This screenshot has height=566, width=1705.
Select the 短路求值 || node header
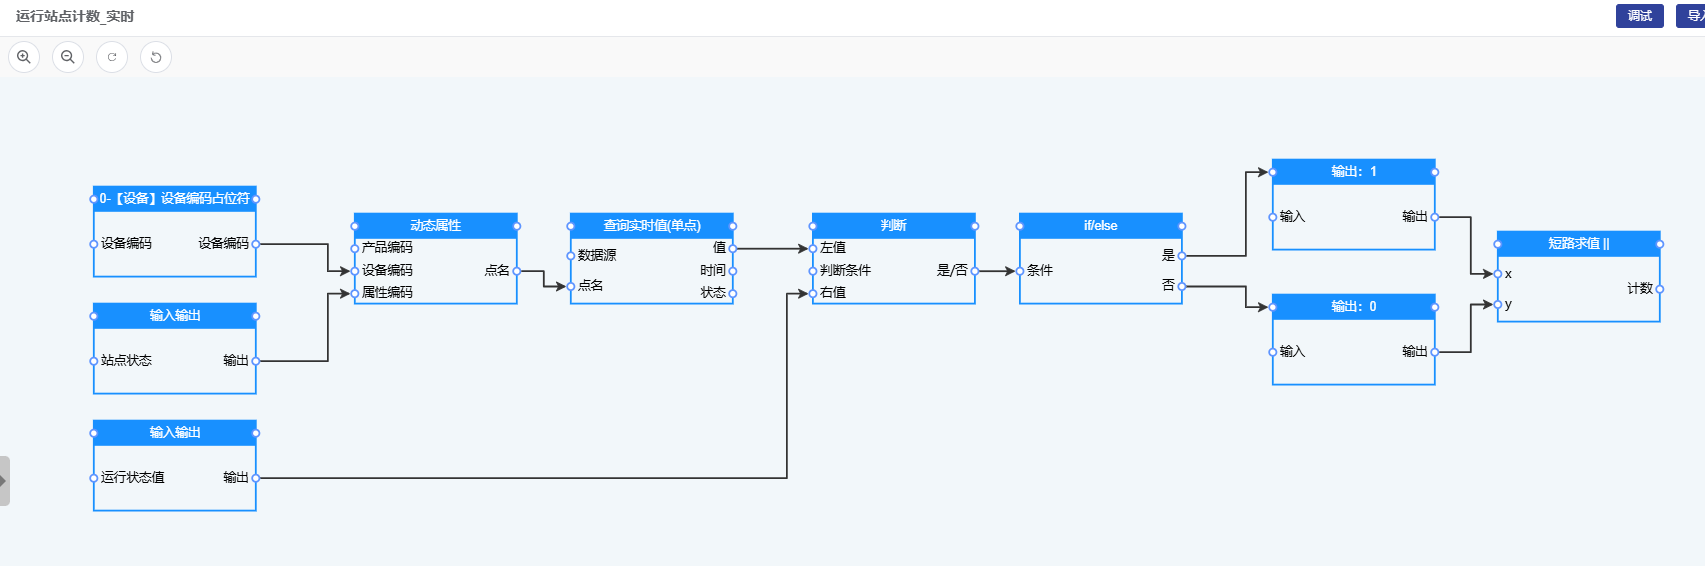(1578, 244)
